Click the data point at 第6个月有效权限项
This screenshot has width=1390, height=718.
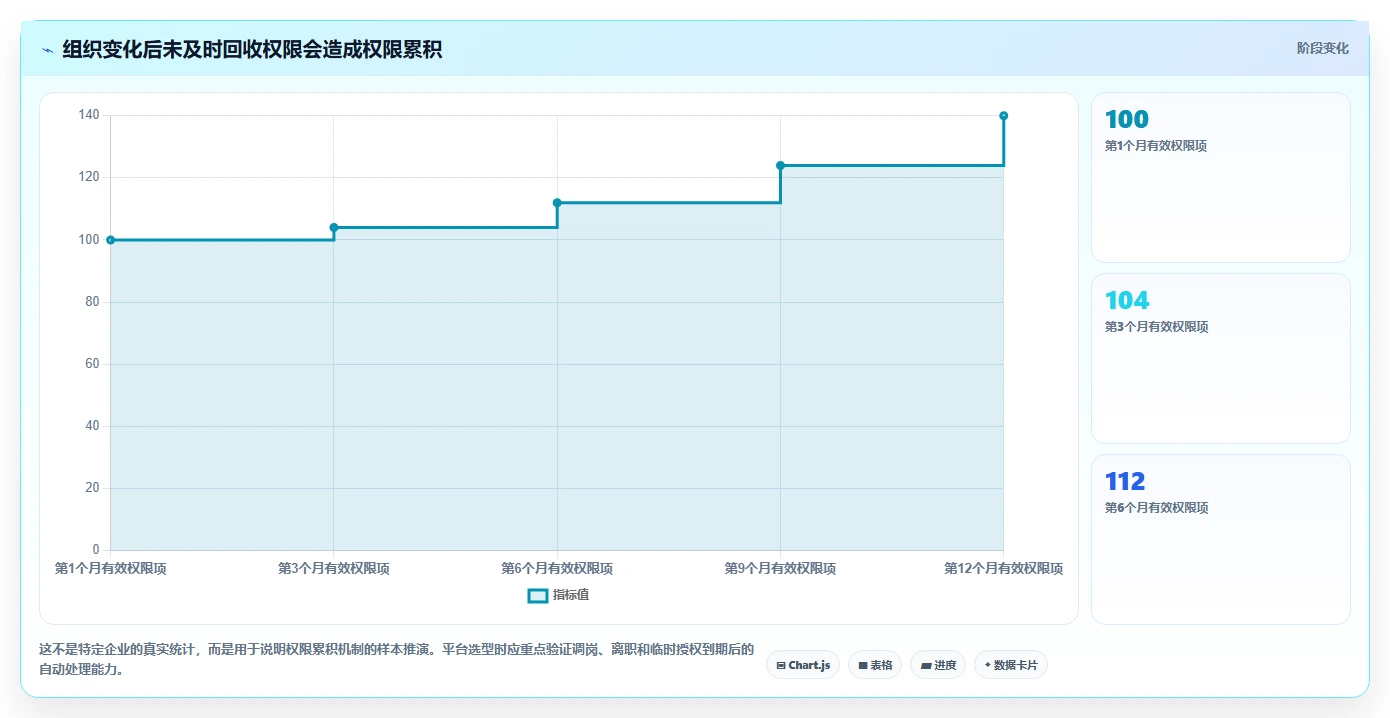coord(557,203)
